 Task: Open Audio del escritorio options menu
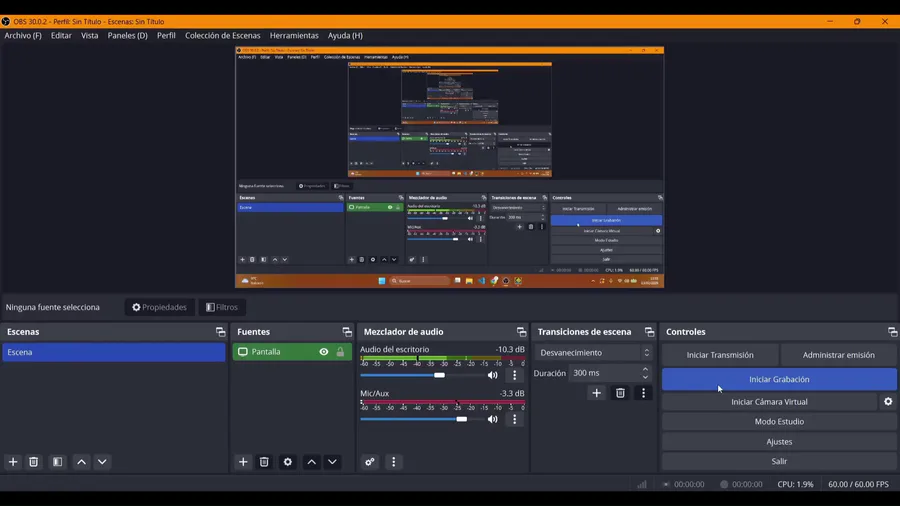click(x=514, y=375)
